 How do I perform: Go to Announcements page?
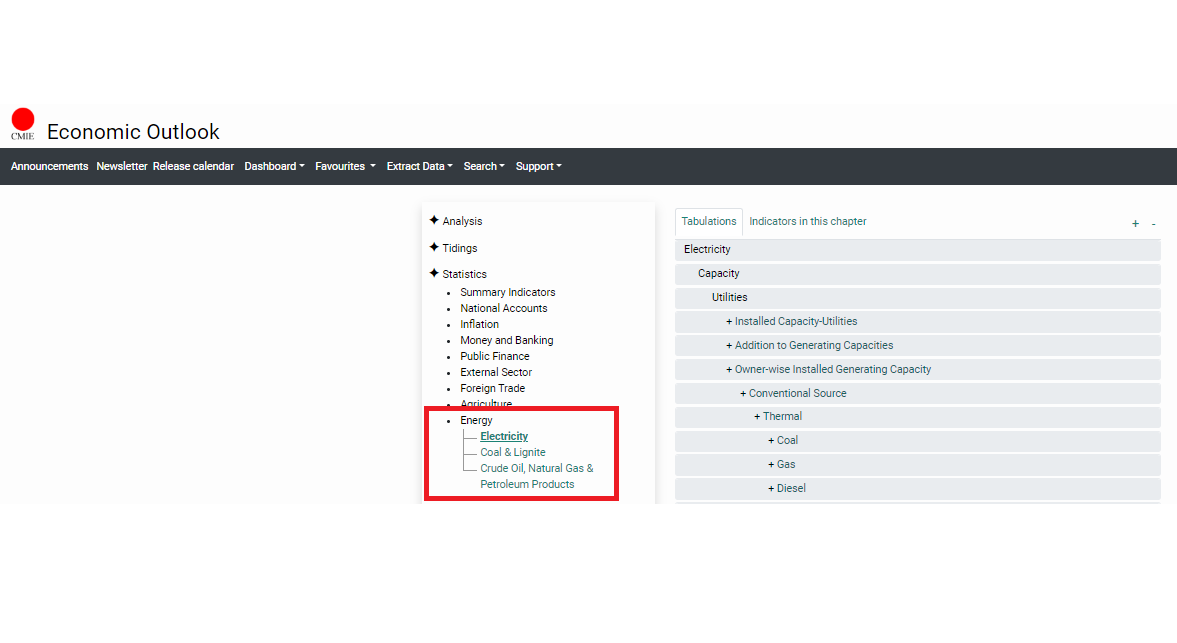click(49, 166)
